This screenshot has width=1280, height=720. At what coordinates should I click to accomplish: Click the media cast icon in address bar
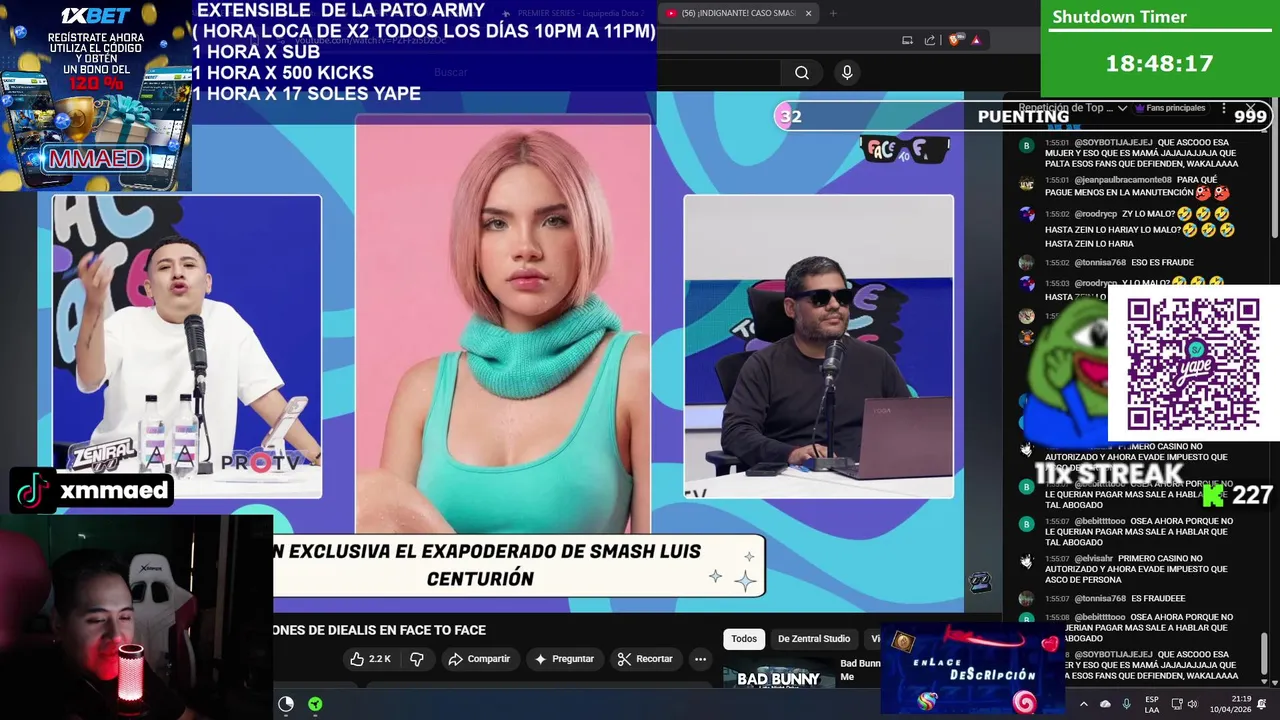[x=907, y=40]
